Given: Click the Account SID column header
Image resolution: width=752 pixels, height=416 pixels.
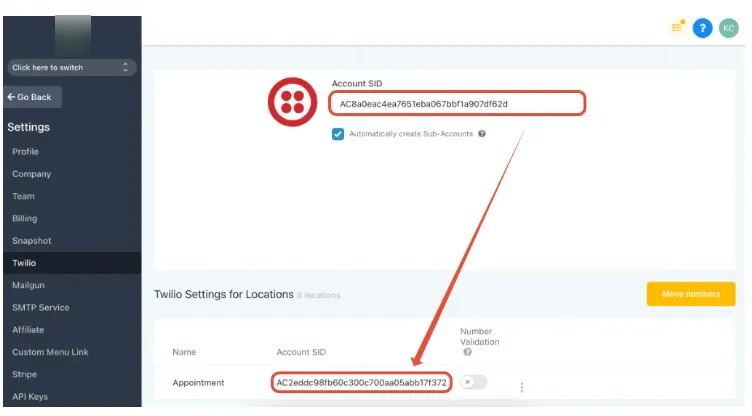Looking at the screenshot, I should coord(301,352).
